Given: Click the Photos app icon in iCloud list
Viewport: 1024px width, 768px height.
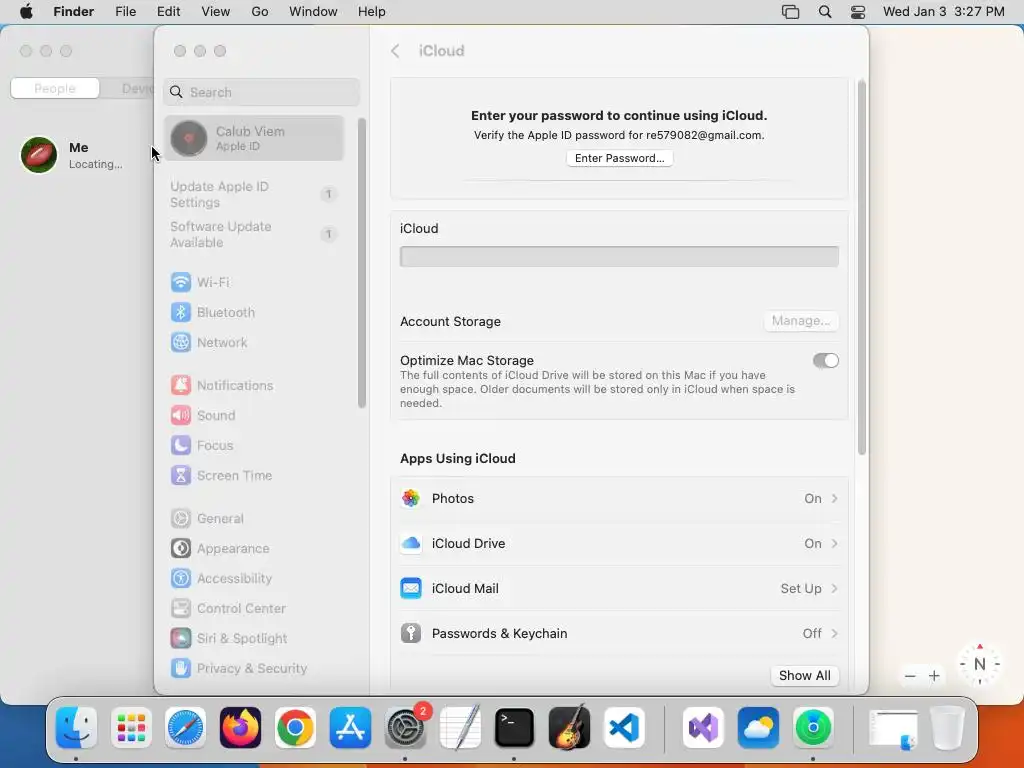Looking at the screenshot, I should pos(411,498).
